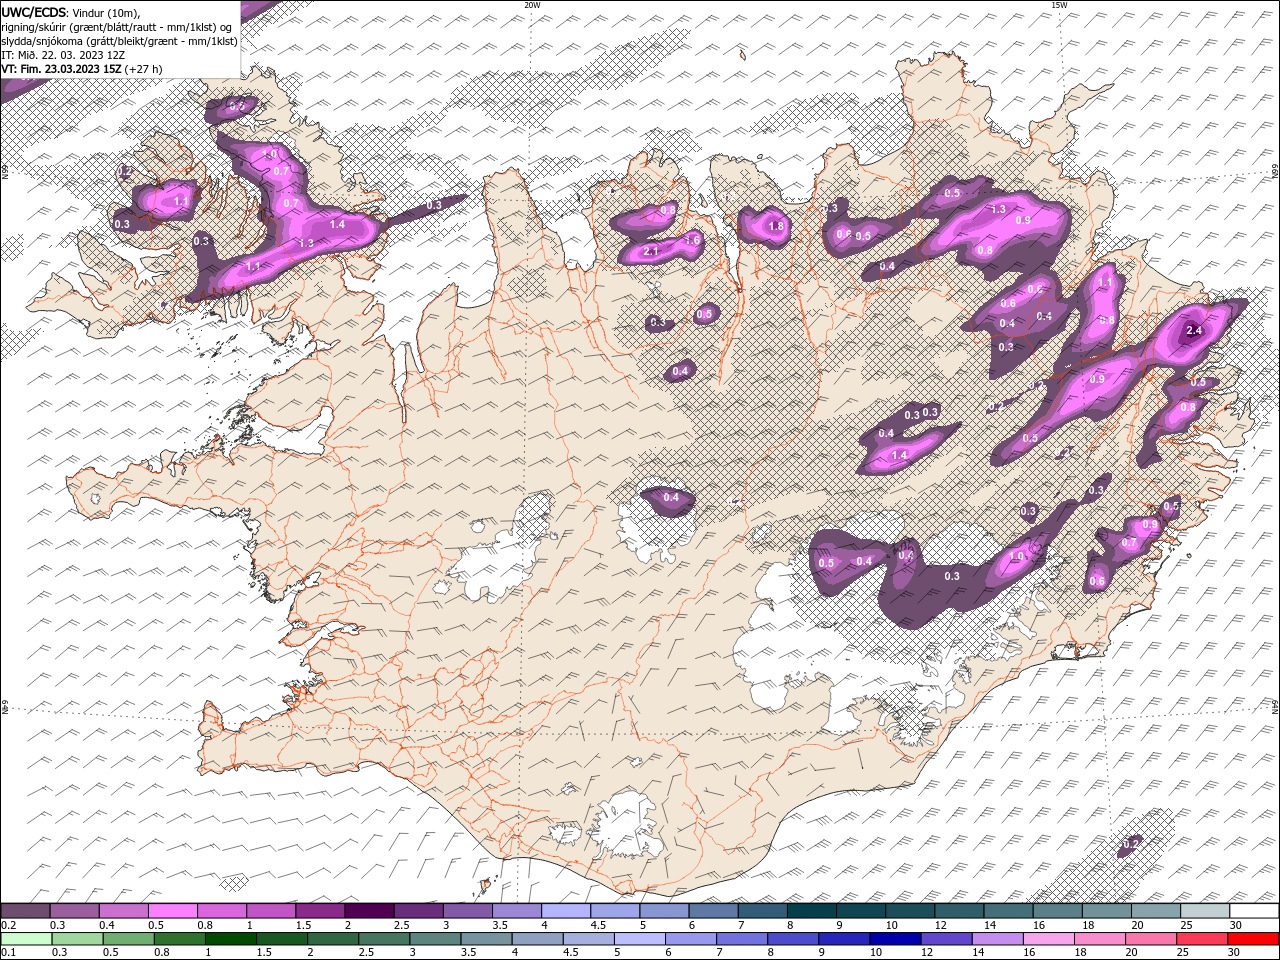Screen dimensions: 1280x960
Task: Click the "1.8" precipitation value on the map
Action: coord(776,226)
